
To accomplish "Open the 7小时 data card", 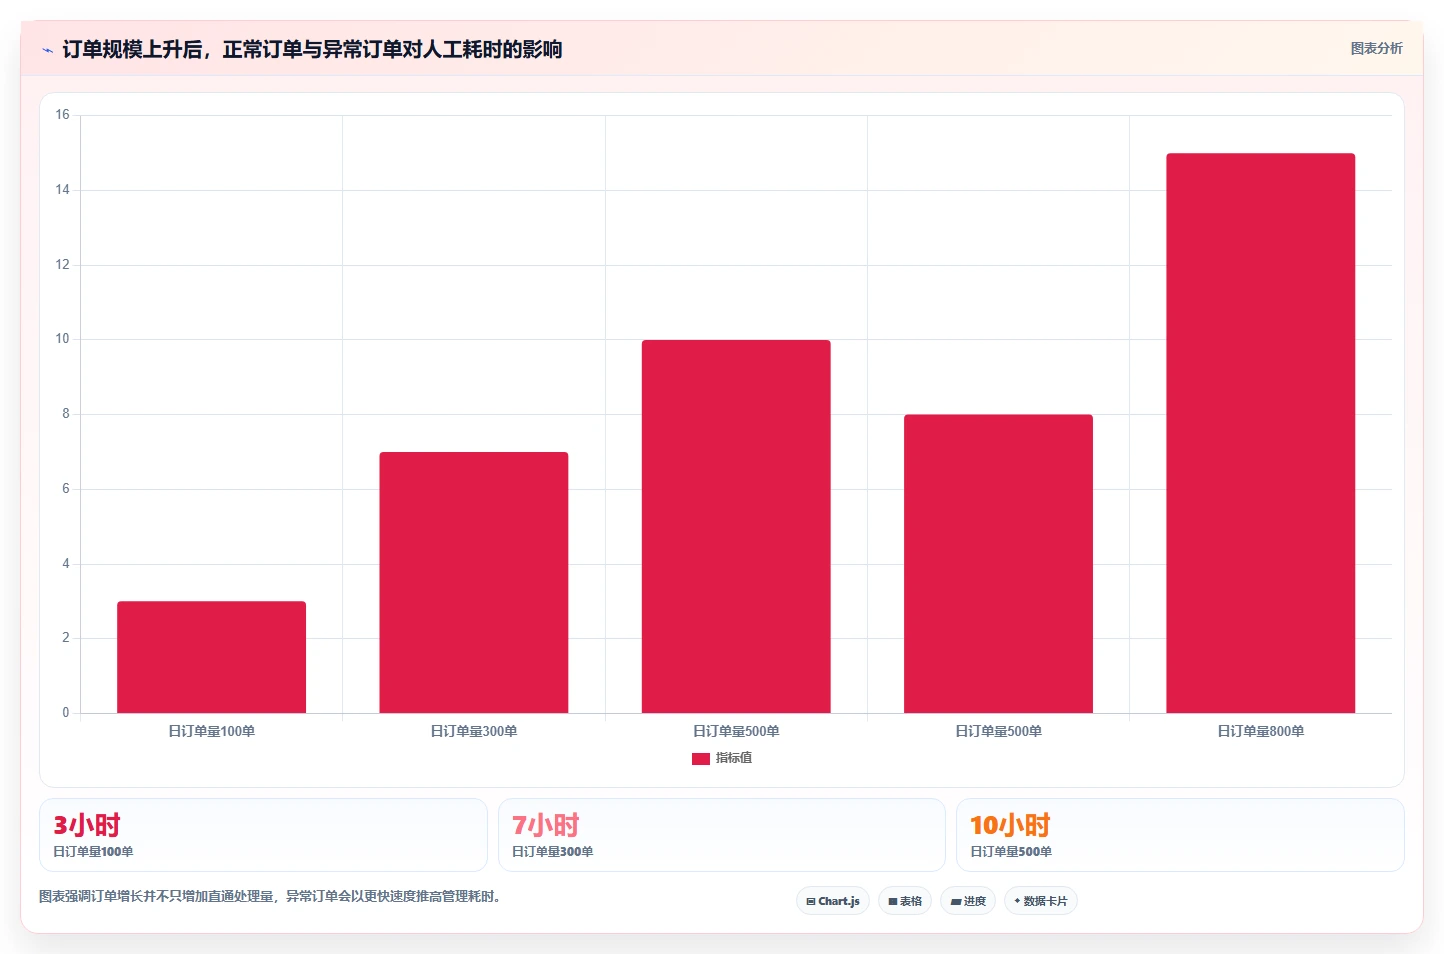I will (722, 835).
